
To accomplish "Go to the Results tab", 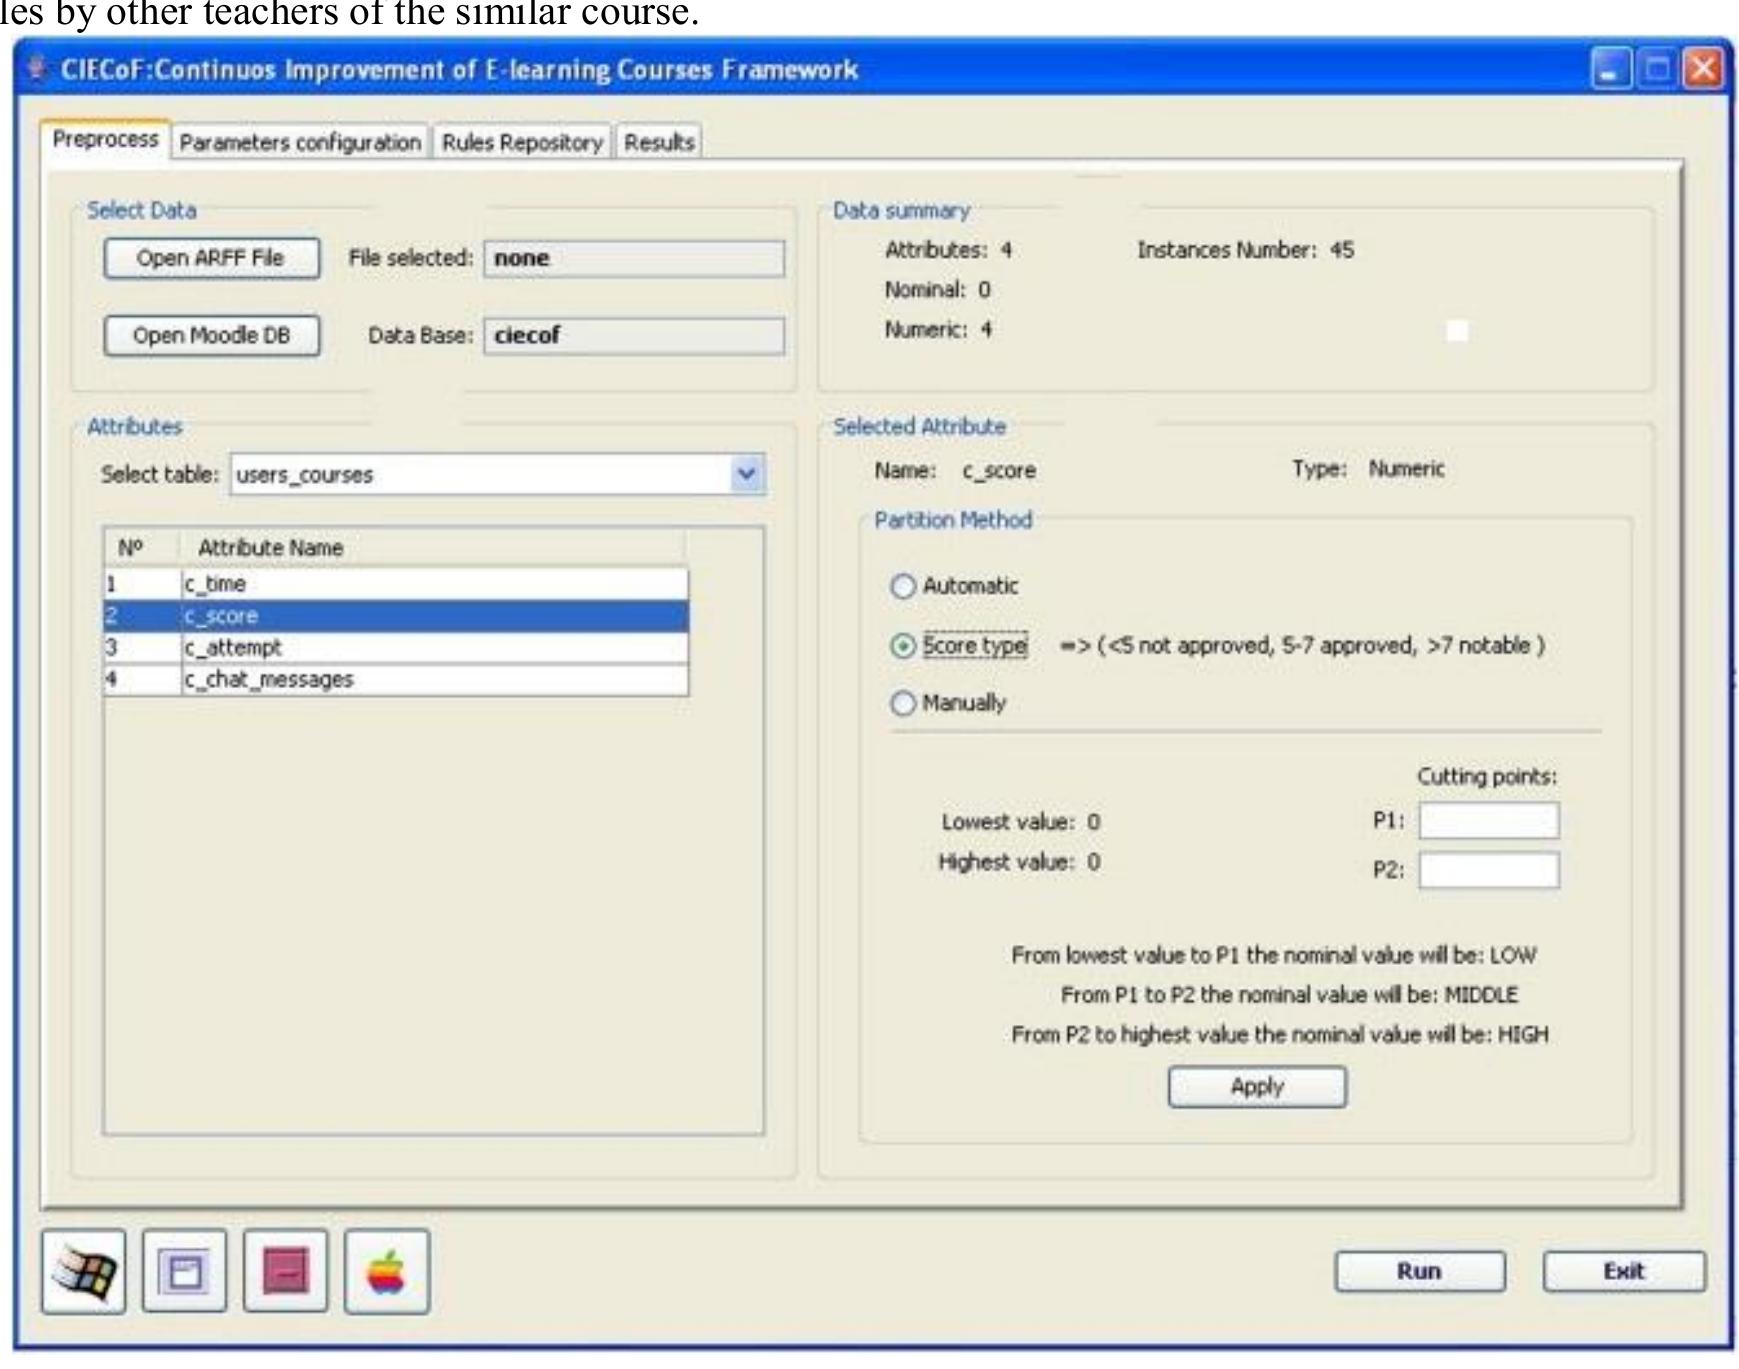I will 659,142.
